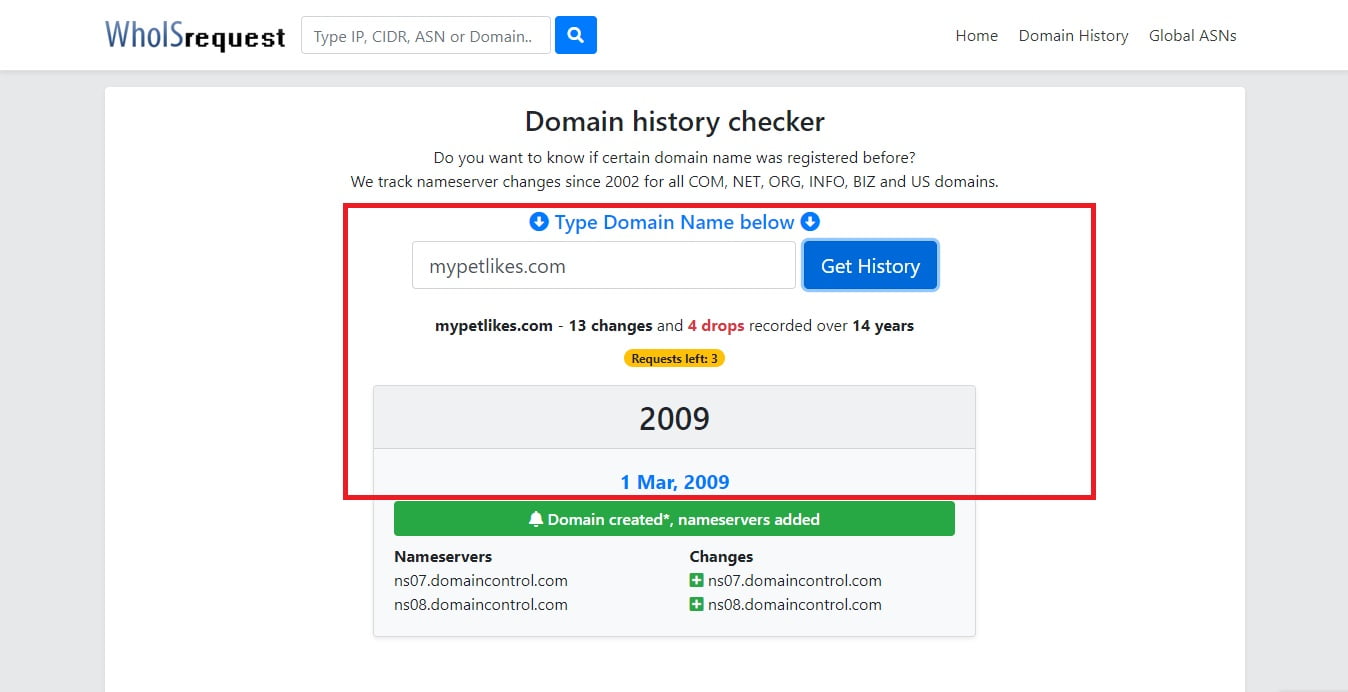
Task: Open the Home nav link
Action: click(x=976, y=36)
